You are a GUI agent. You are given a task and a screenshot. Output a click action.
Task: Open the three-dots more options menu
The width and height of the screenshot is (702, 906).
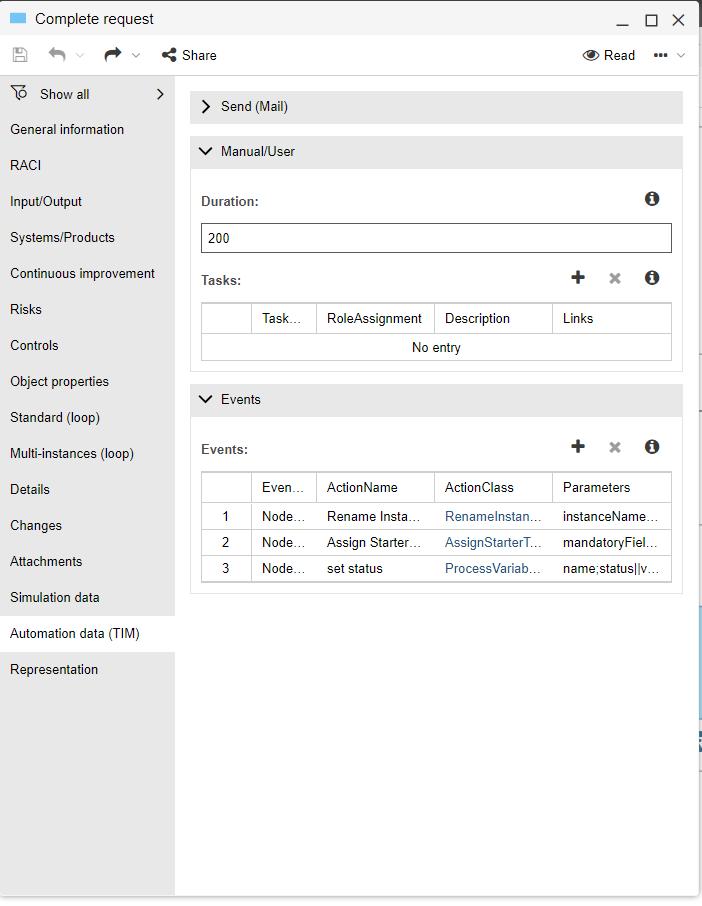661,55
